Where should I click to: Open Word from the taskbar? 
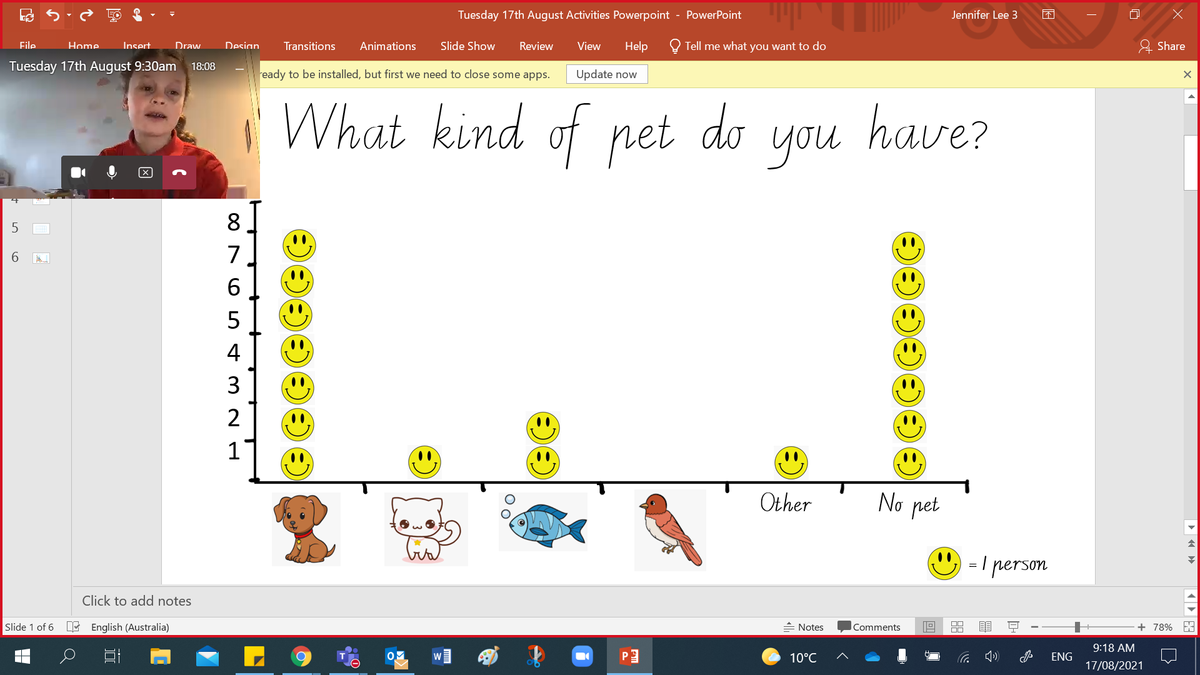439,656
